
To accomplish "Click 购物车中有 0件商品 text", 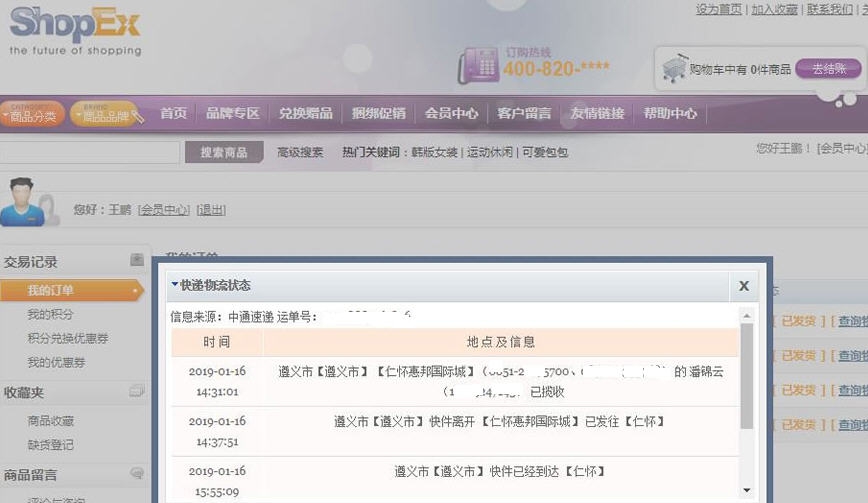I will [740, 69].
